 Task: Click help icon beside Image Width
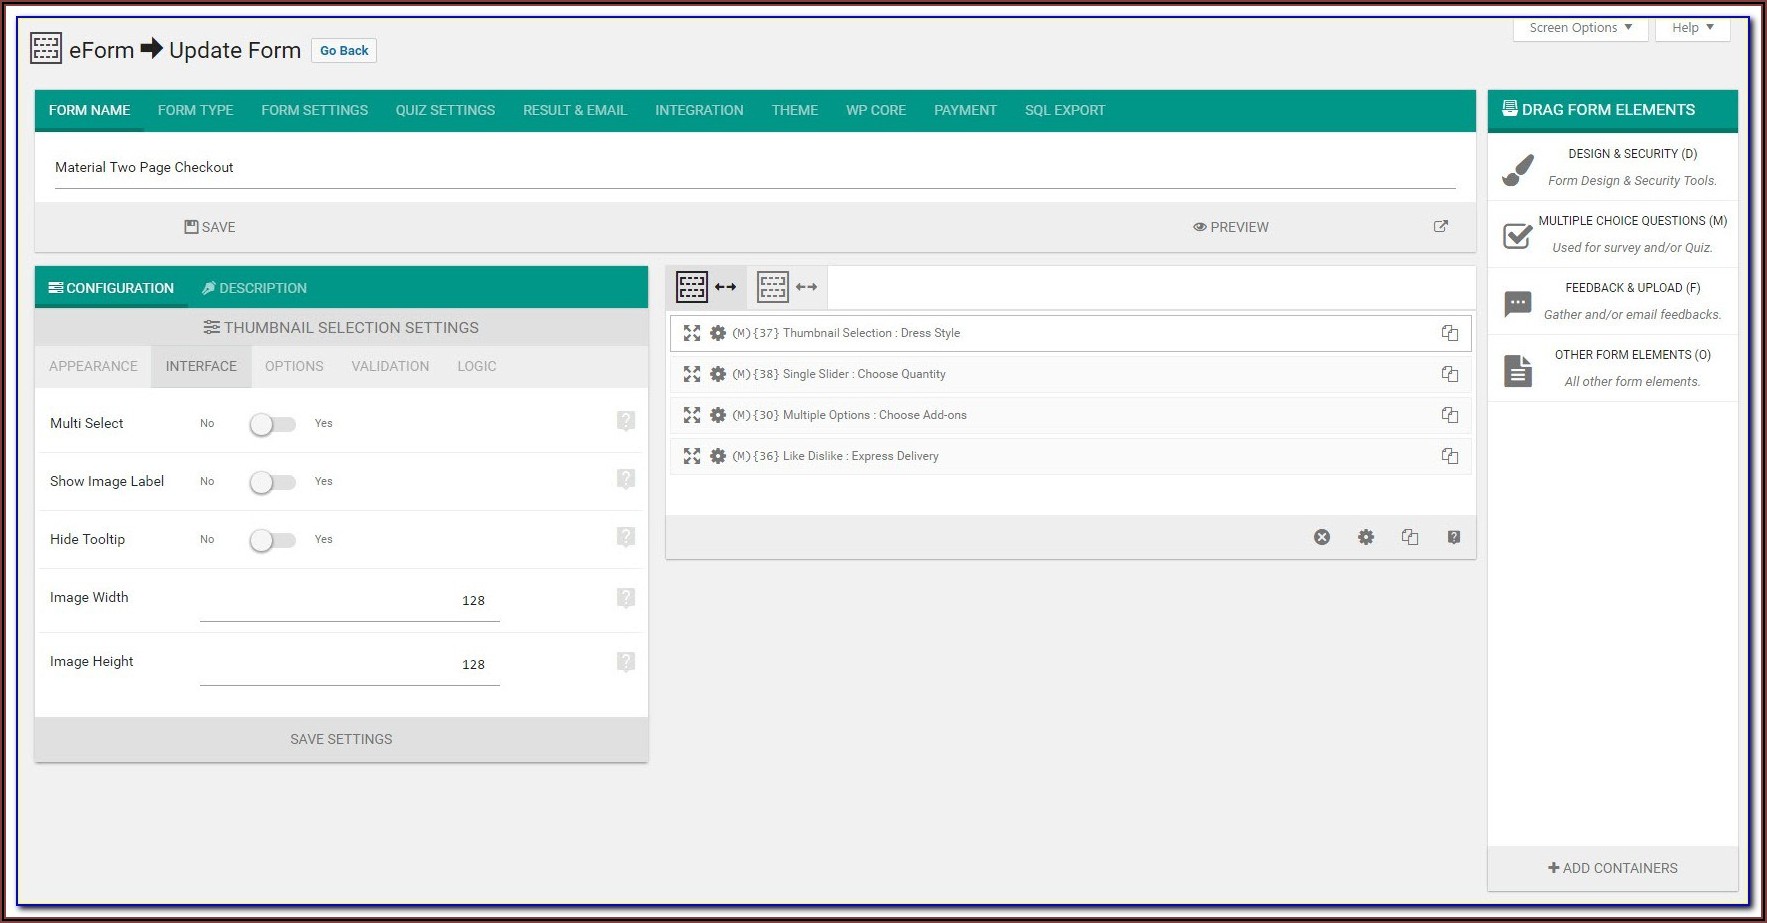[626, 598]
